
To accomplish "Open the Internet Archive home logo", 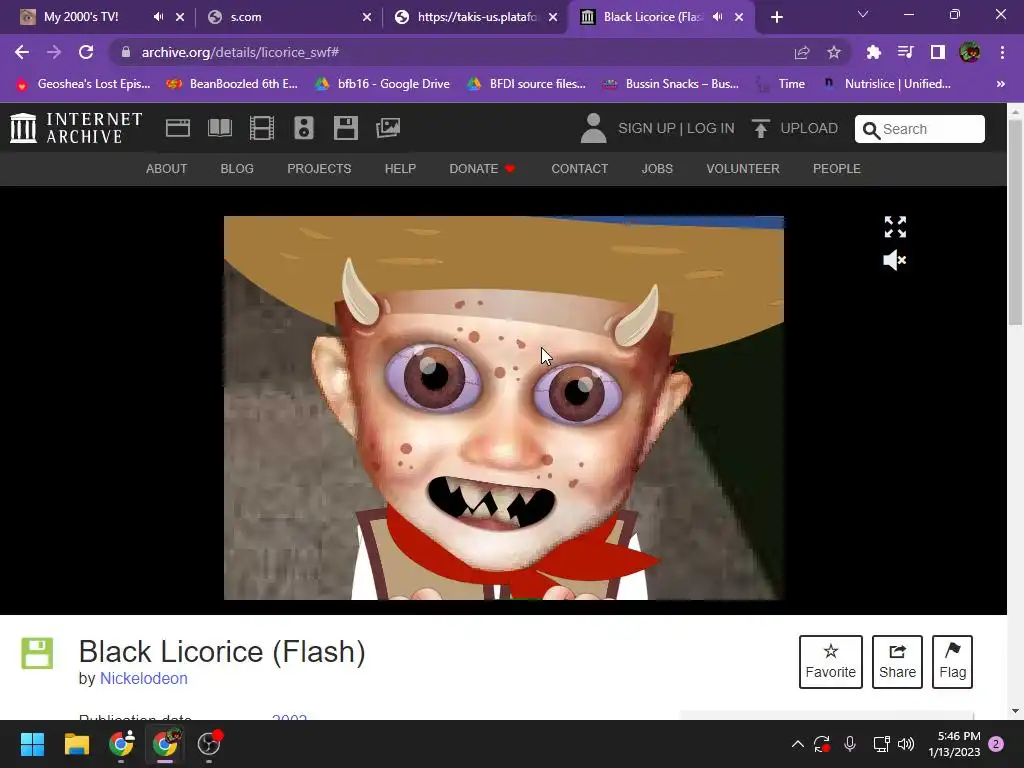I will coord(76,128).
